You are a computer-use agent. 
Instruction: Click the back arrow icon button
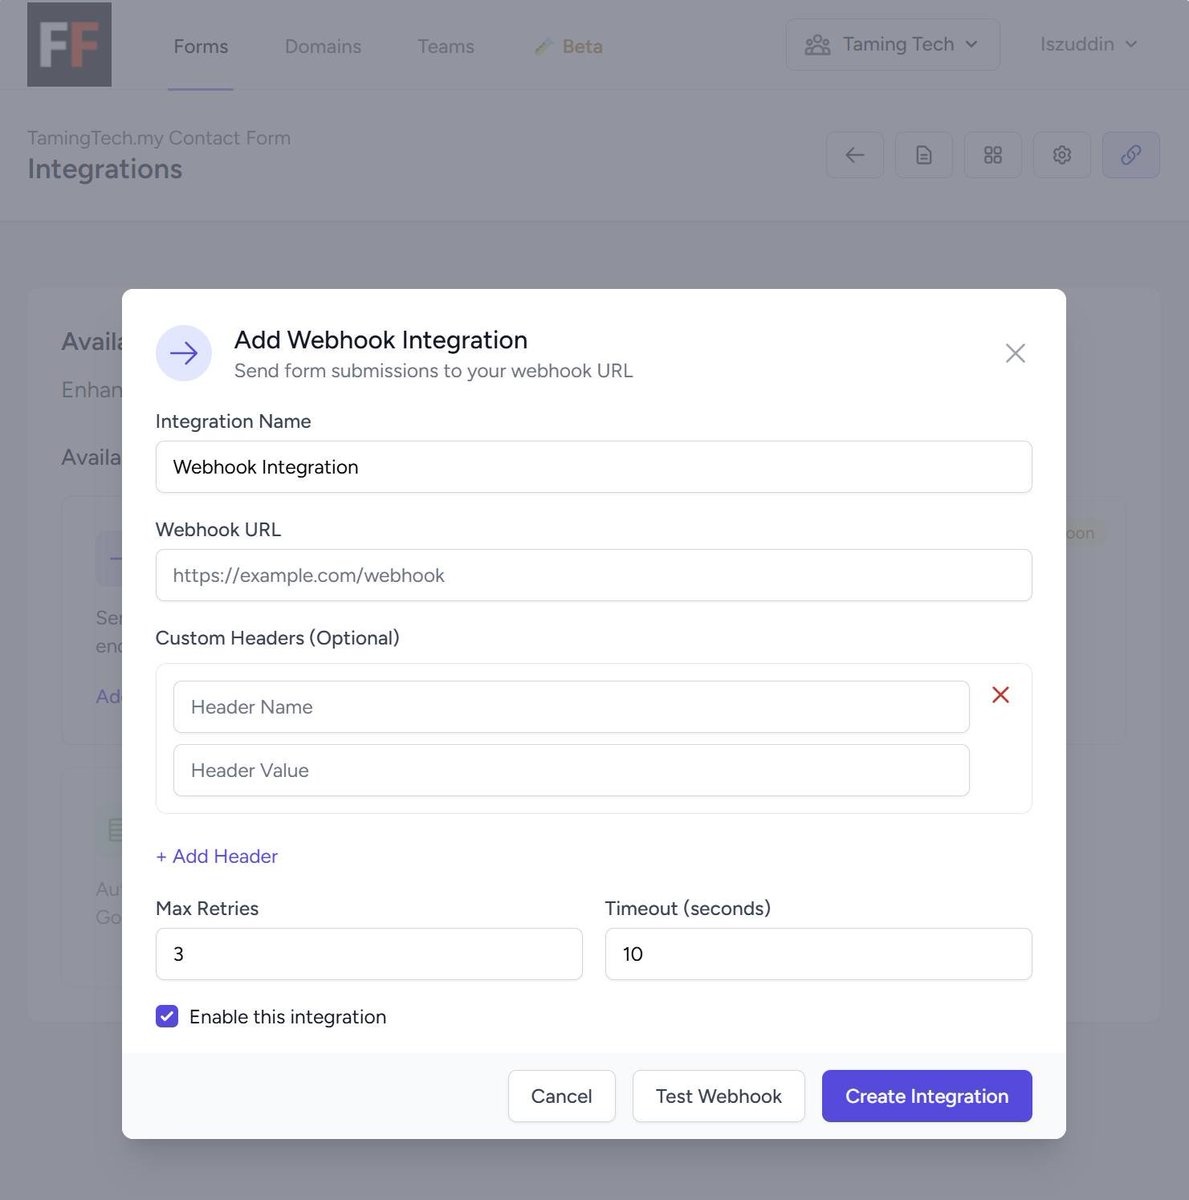click(855, 155)
